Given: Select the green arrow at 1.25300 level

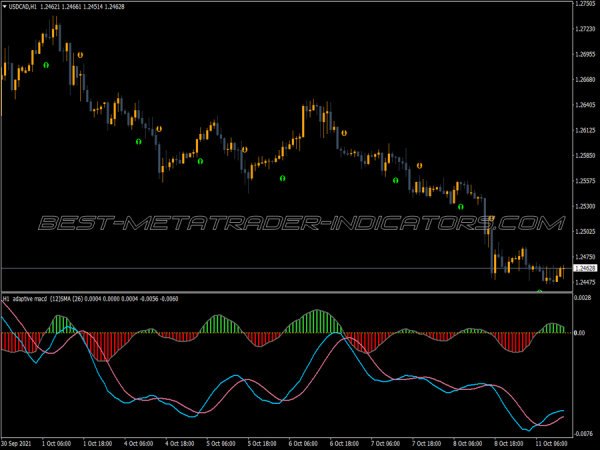Looking at the screenshot, I should [x=461, y=207].
